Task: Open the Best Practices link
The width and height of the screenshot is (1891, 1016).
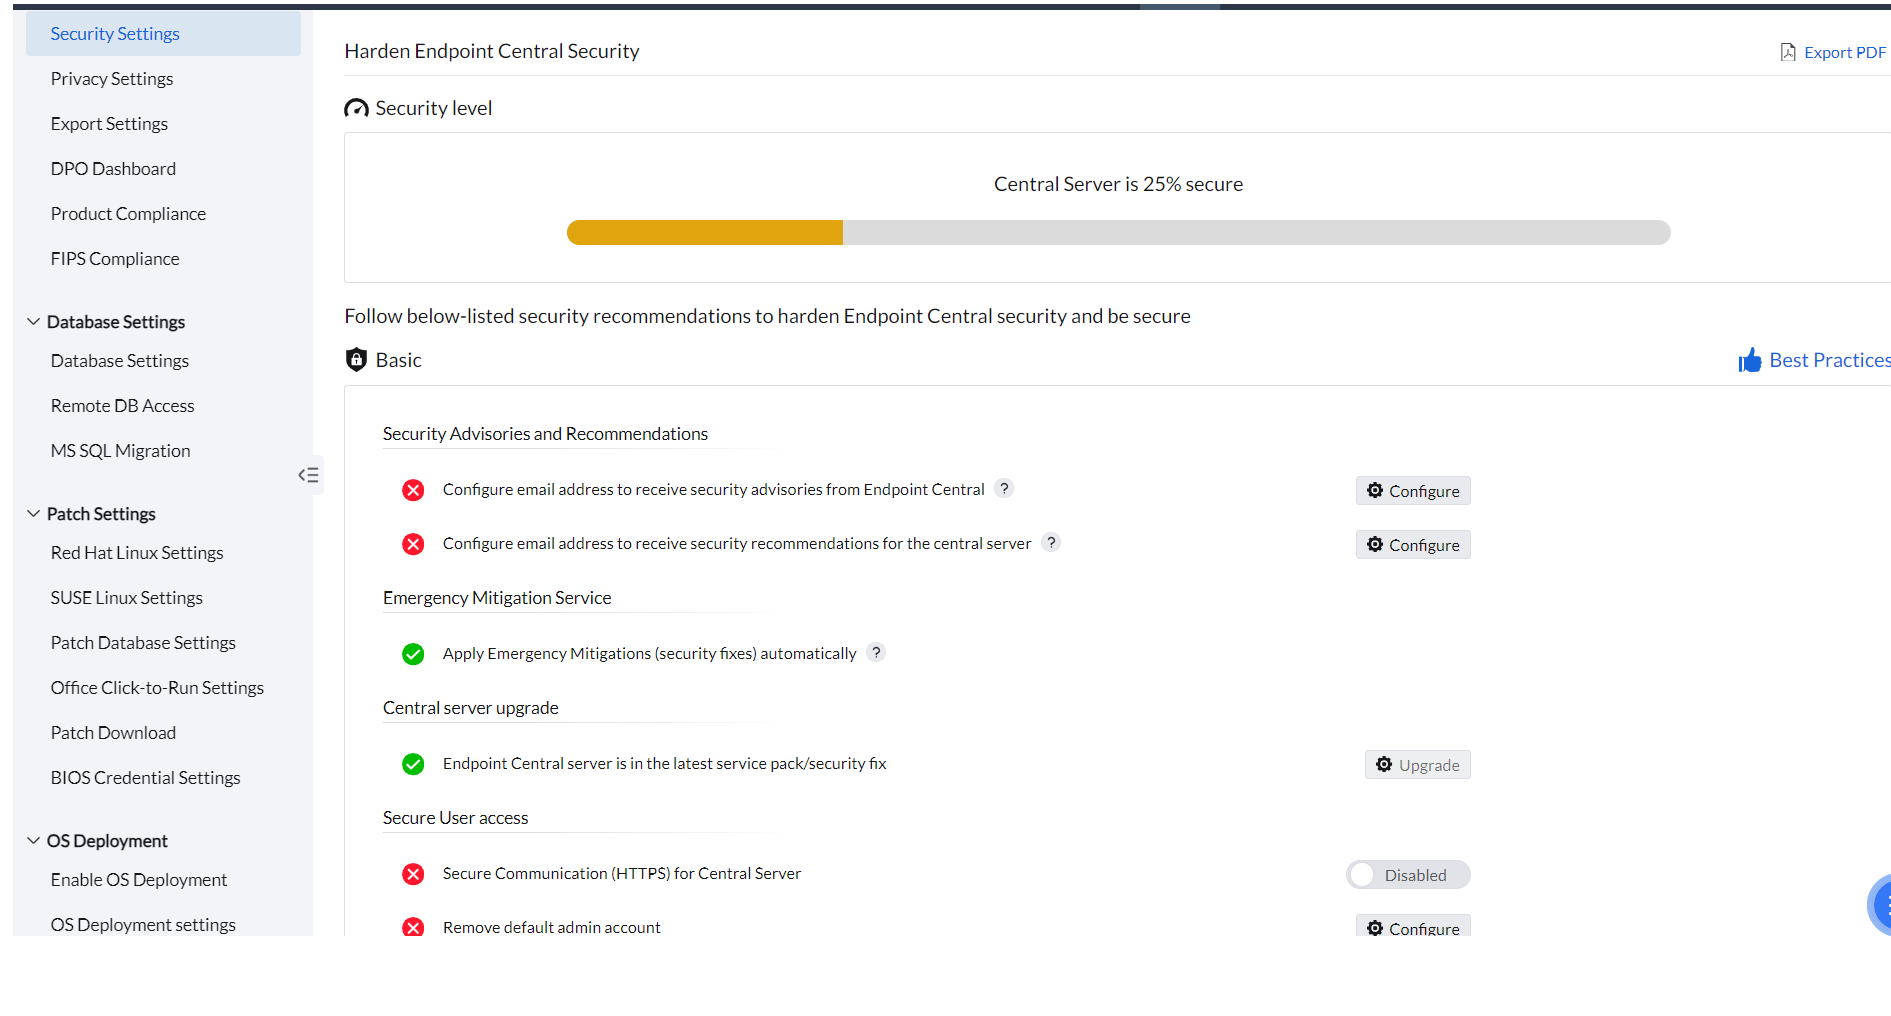Action: [1828, 360]
